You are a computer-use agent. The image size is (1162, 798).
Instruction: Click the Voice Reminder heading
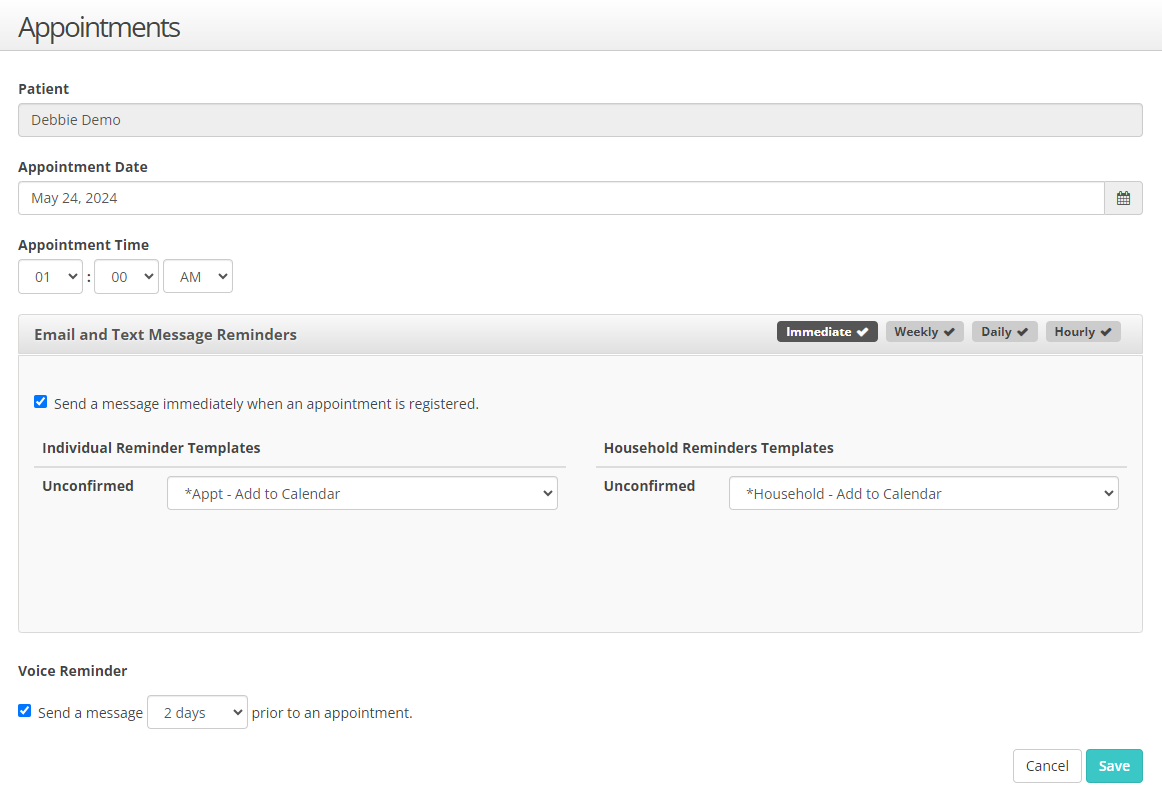tap(73, 671)
